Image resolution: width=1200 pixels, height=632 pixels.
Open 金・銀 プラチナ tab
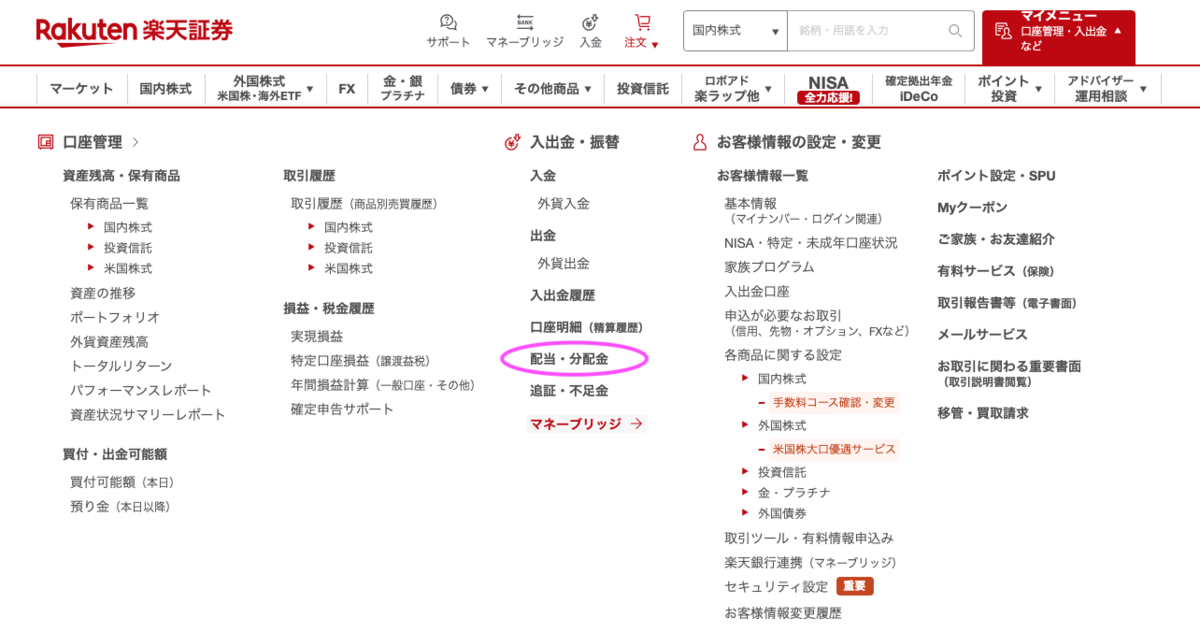pos(403,89)
